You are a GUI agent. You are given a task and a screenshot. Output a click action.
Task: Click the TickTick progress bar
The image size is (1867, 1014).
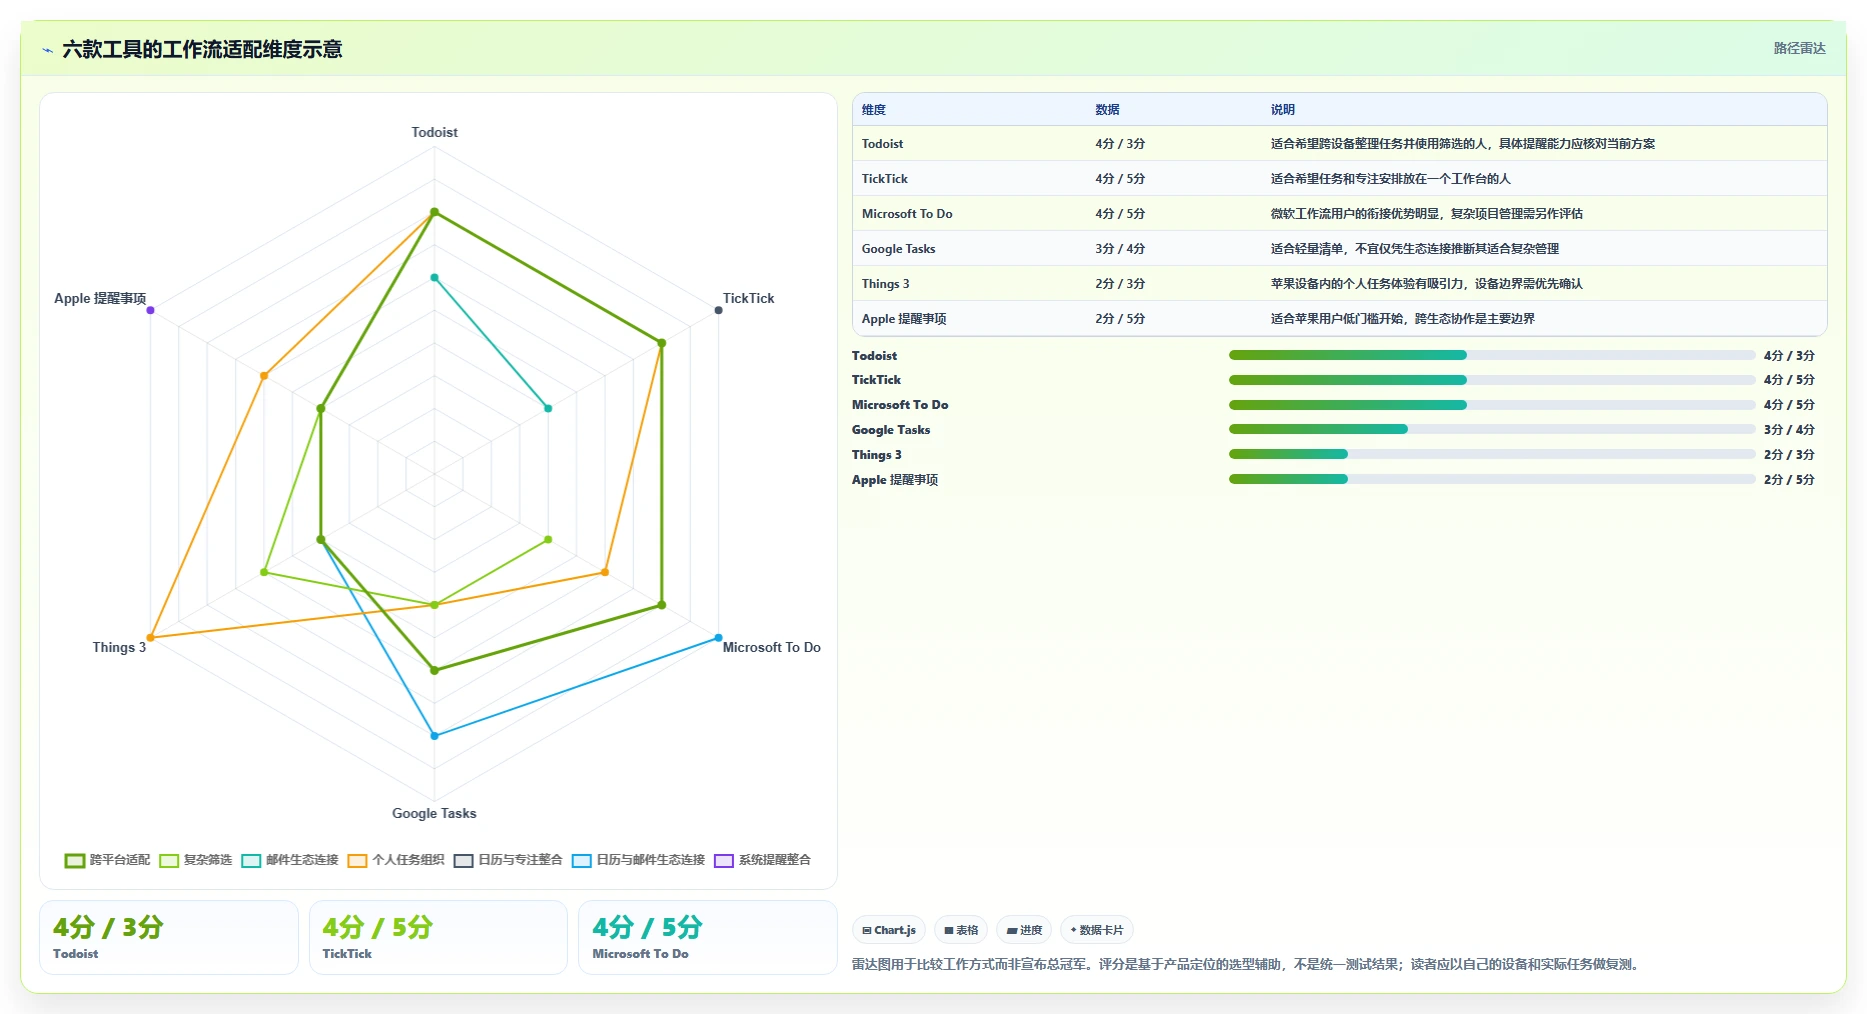[1492, 380]
